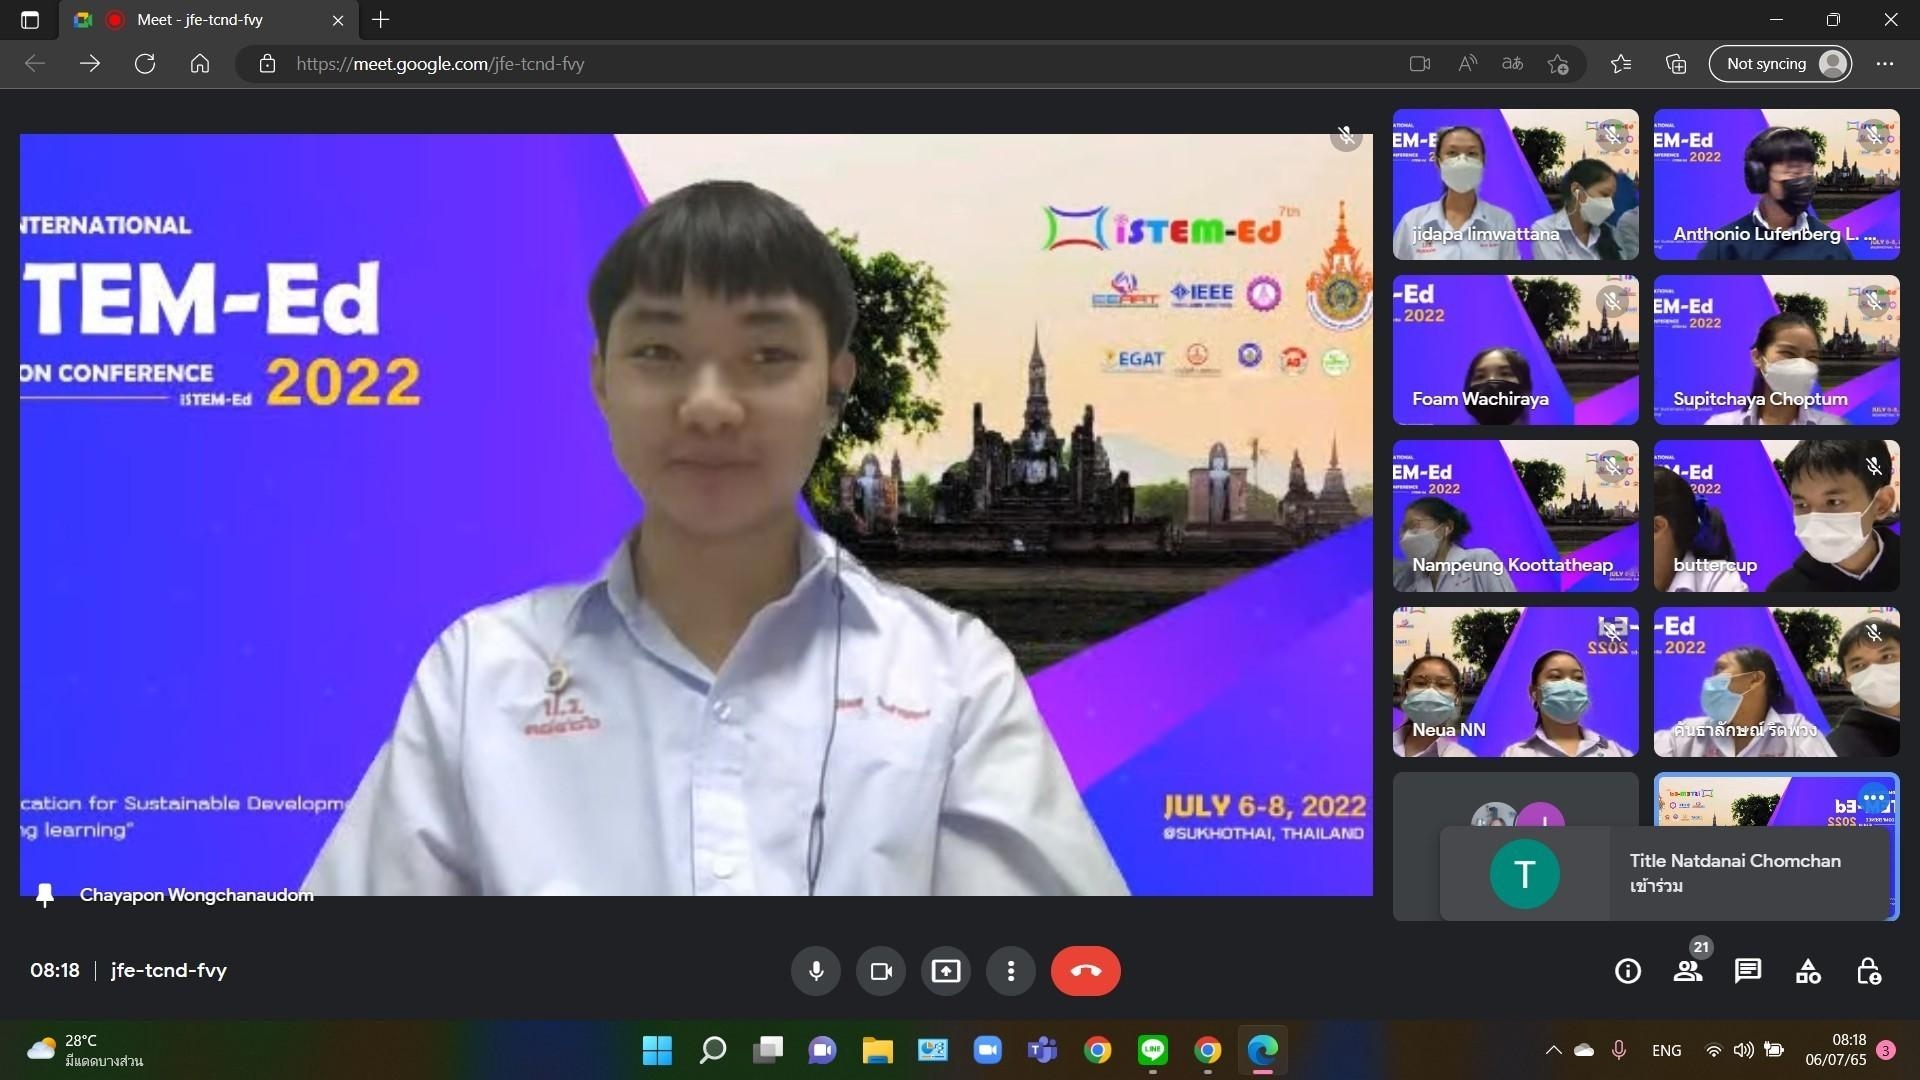Refresh the Meet page
Viewport: 1920px width, 1080px height.
tap(145, 64)
